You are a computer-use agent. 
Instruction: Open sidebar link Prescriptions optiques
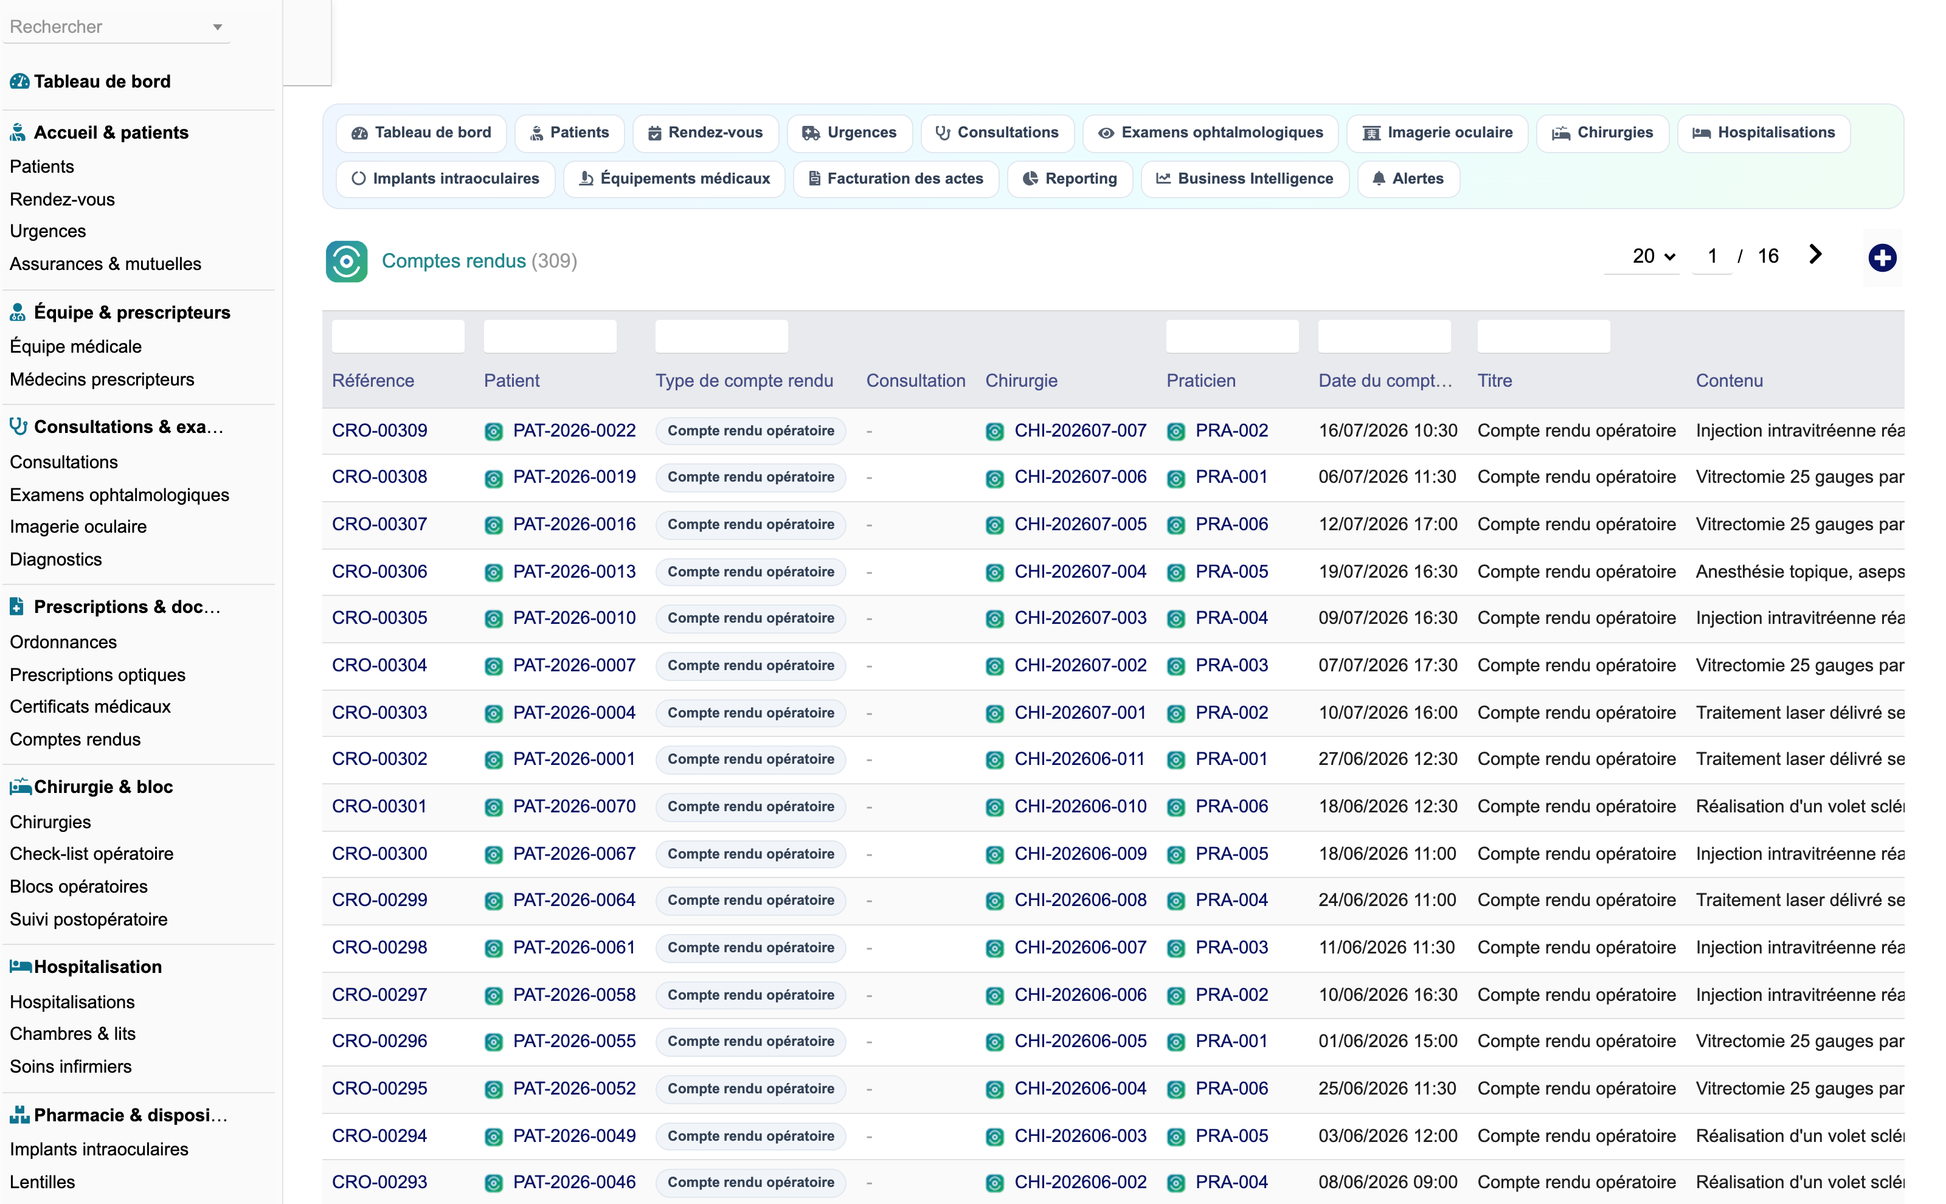pyautogui.click(x=97, y=675)
